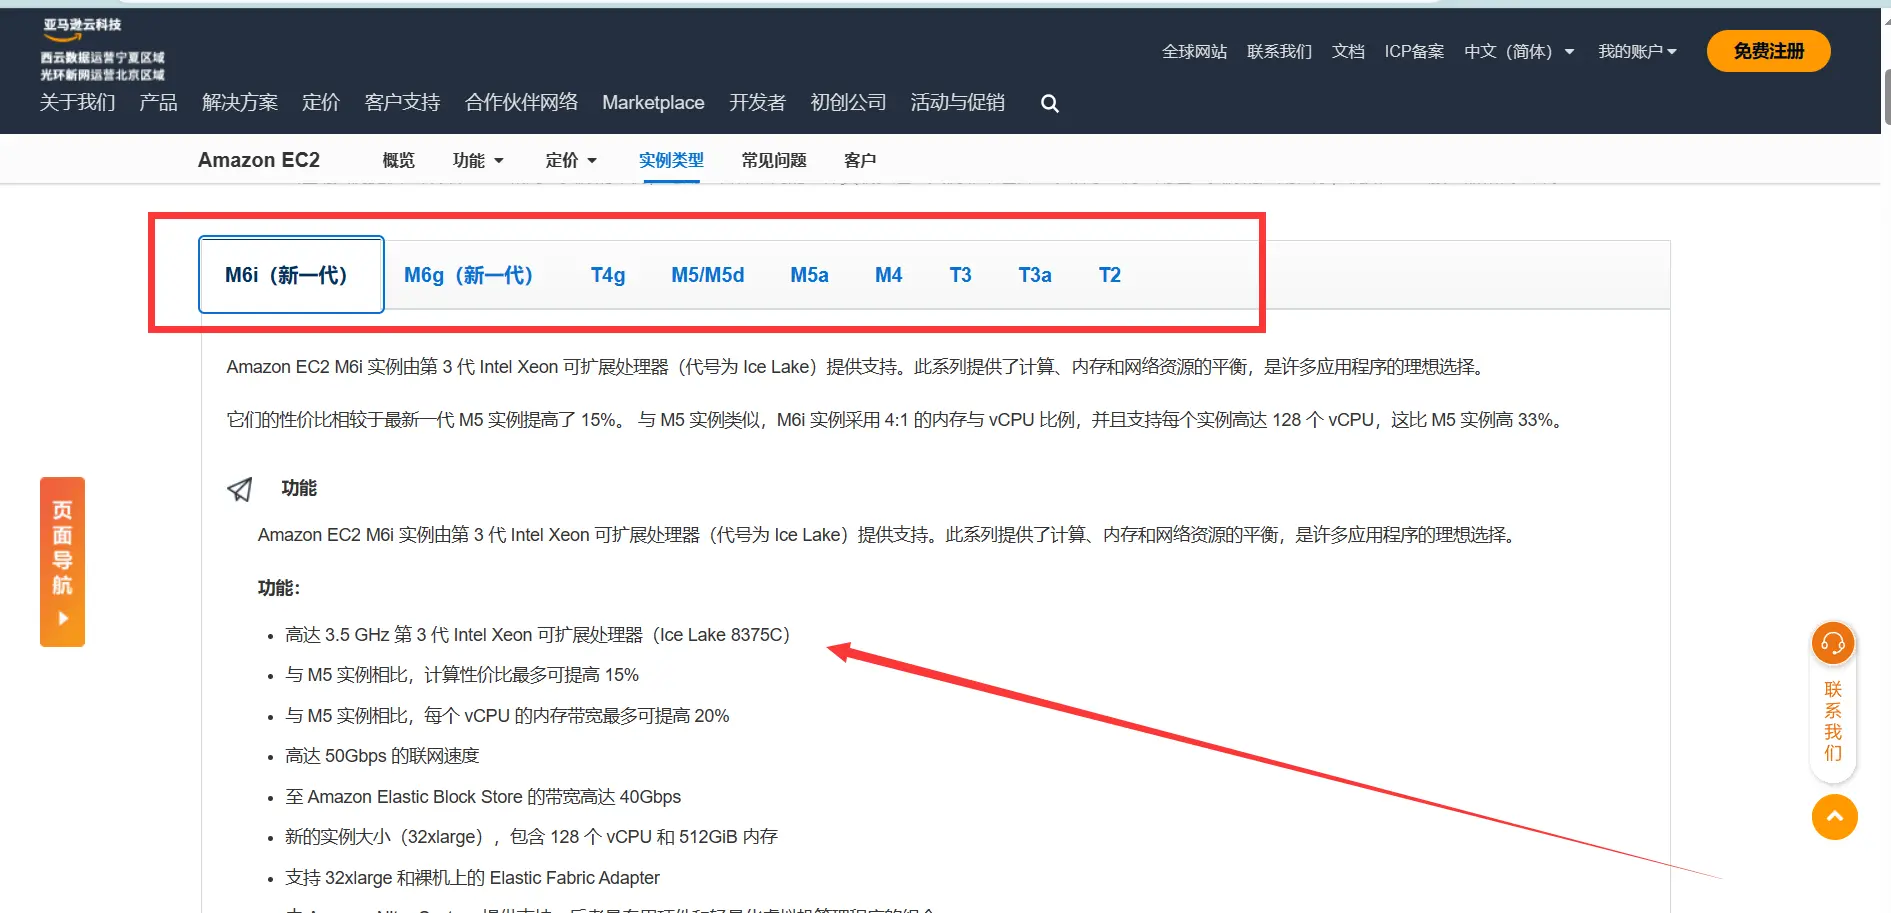Viewport: 1891px width, 913px height.
Task: Open the 常见问题 FAQ page
Action: pos(774,160)
